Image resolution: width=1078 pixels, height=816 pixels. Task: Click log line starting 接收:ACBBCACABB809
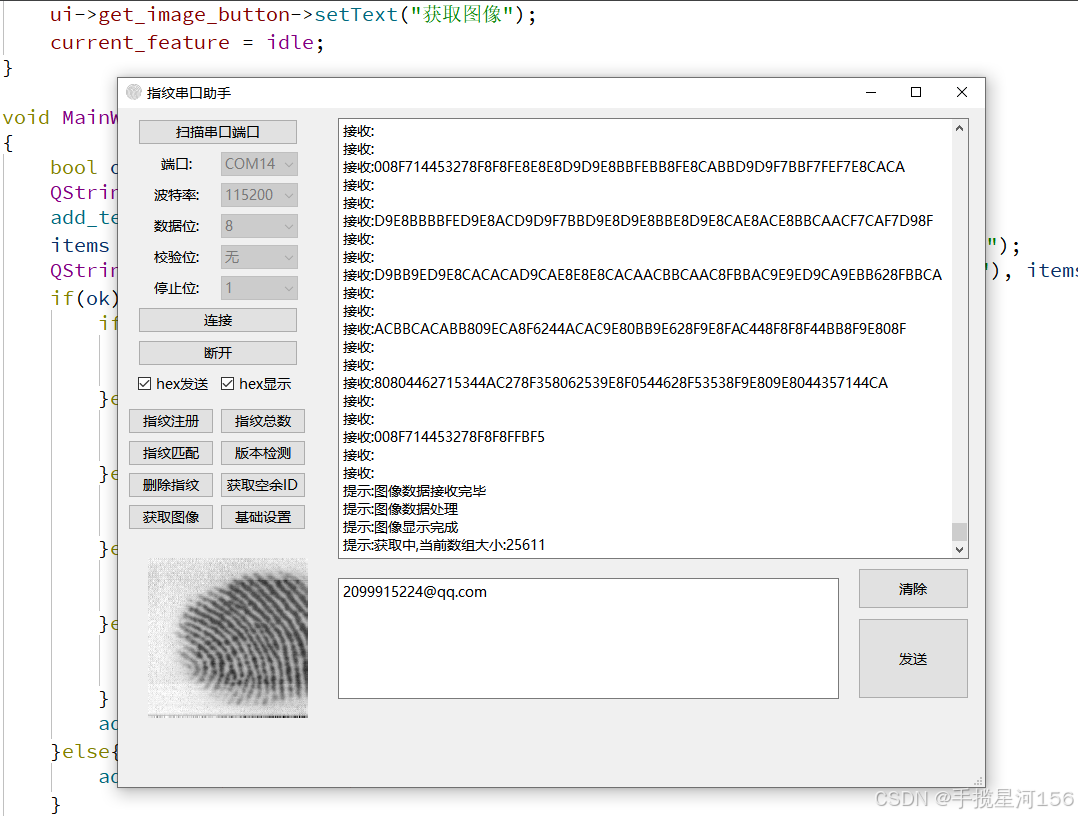[x=624, y=329]
